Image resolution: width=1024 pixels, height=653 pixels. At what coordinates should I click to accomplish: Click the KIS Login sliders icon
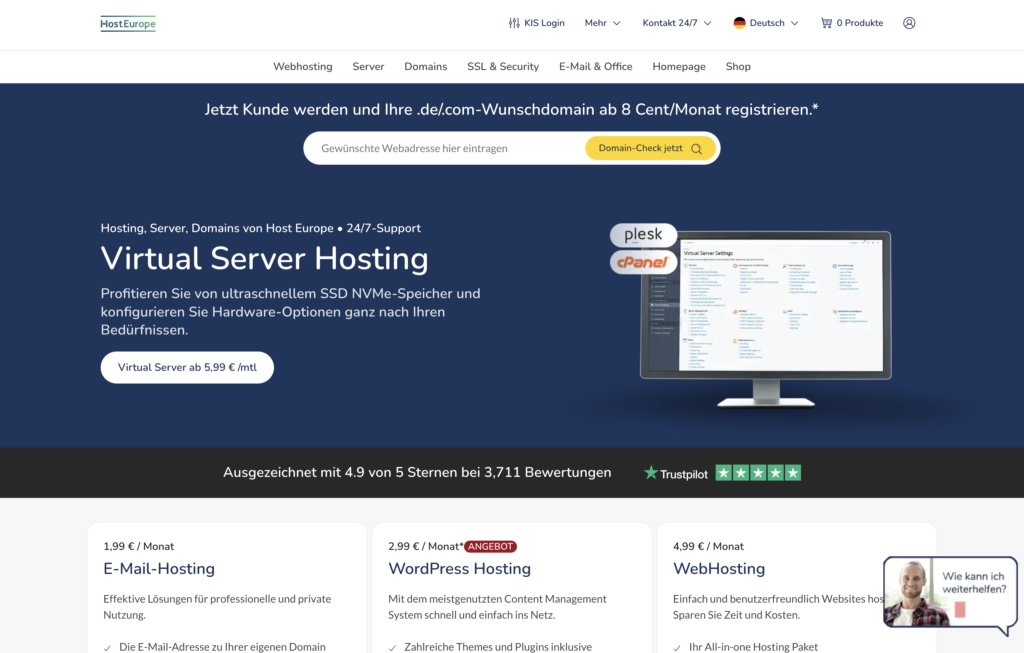coord(514,22)
